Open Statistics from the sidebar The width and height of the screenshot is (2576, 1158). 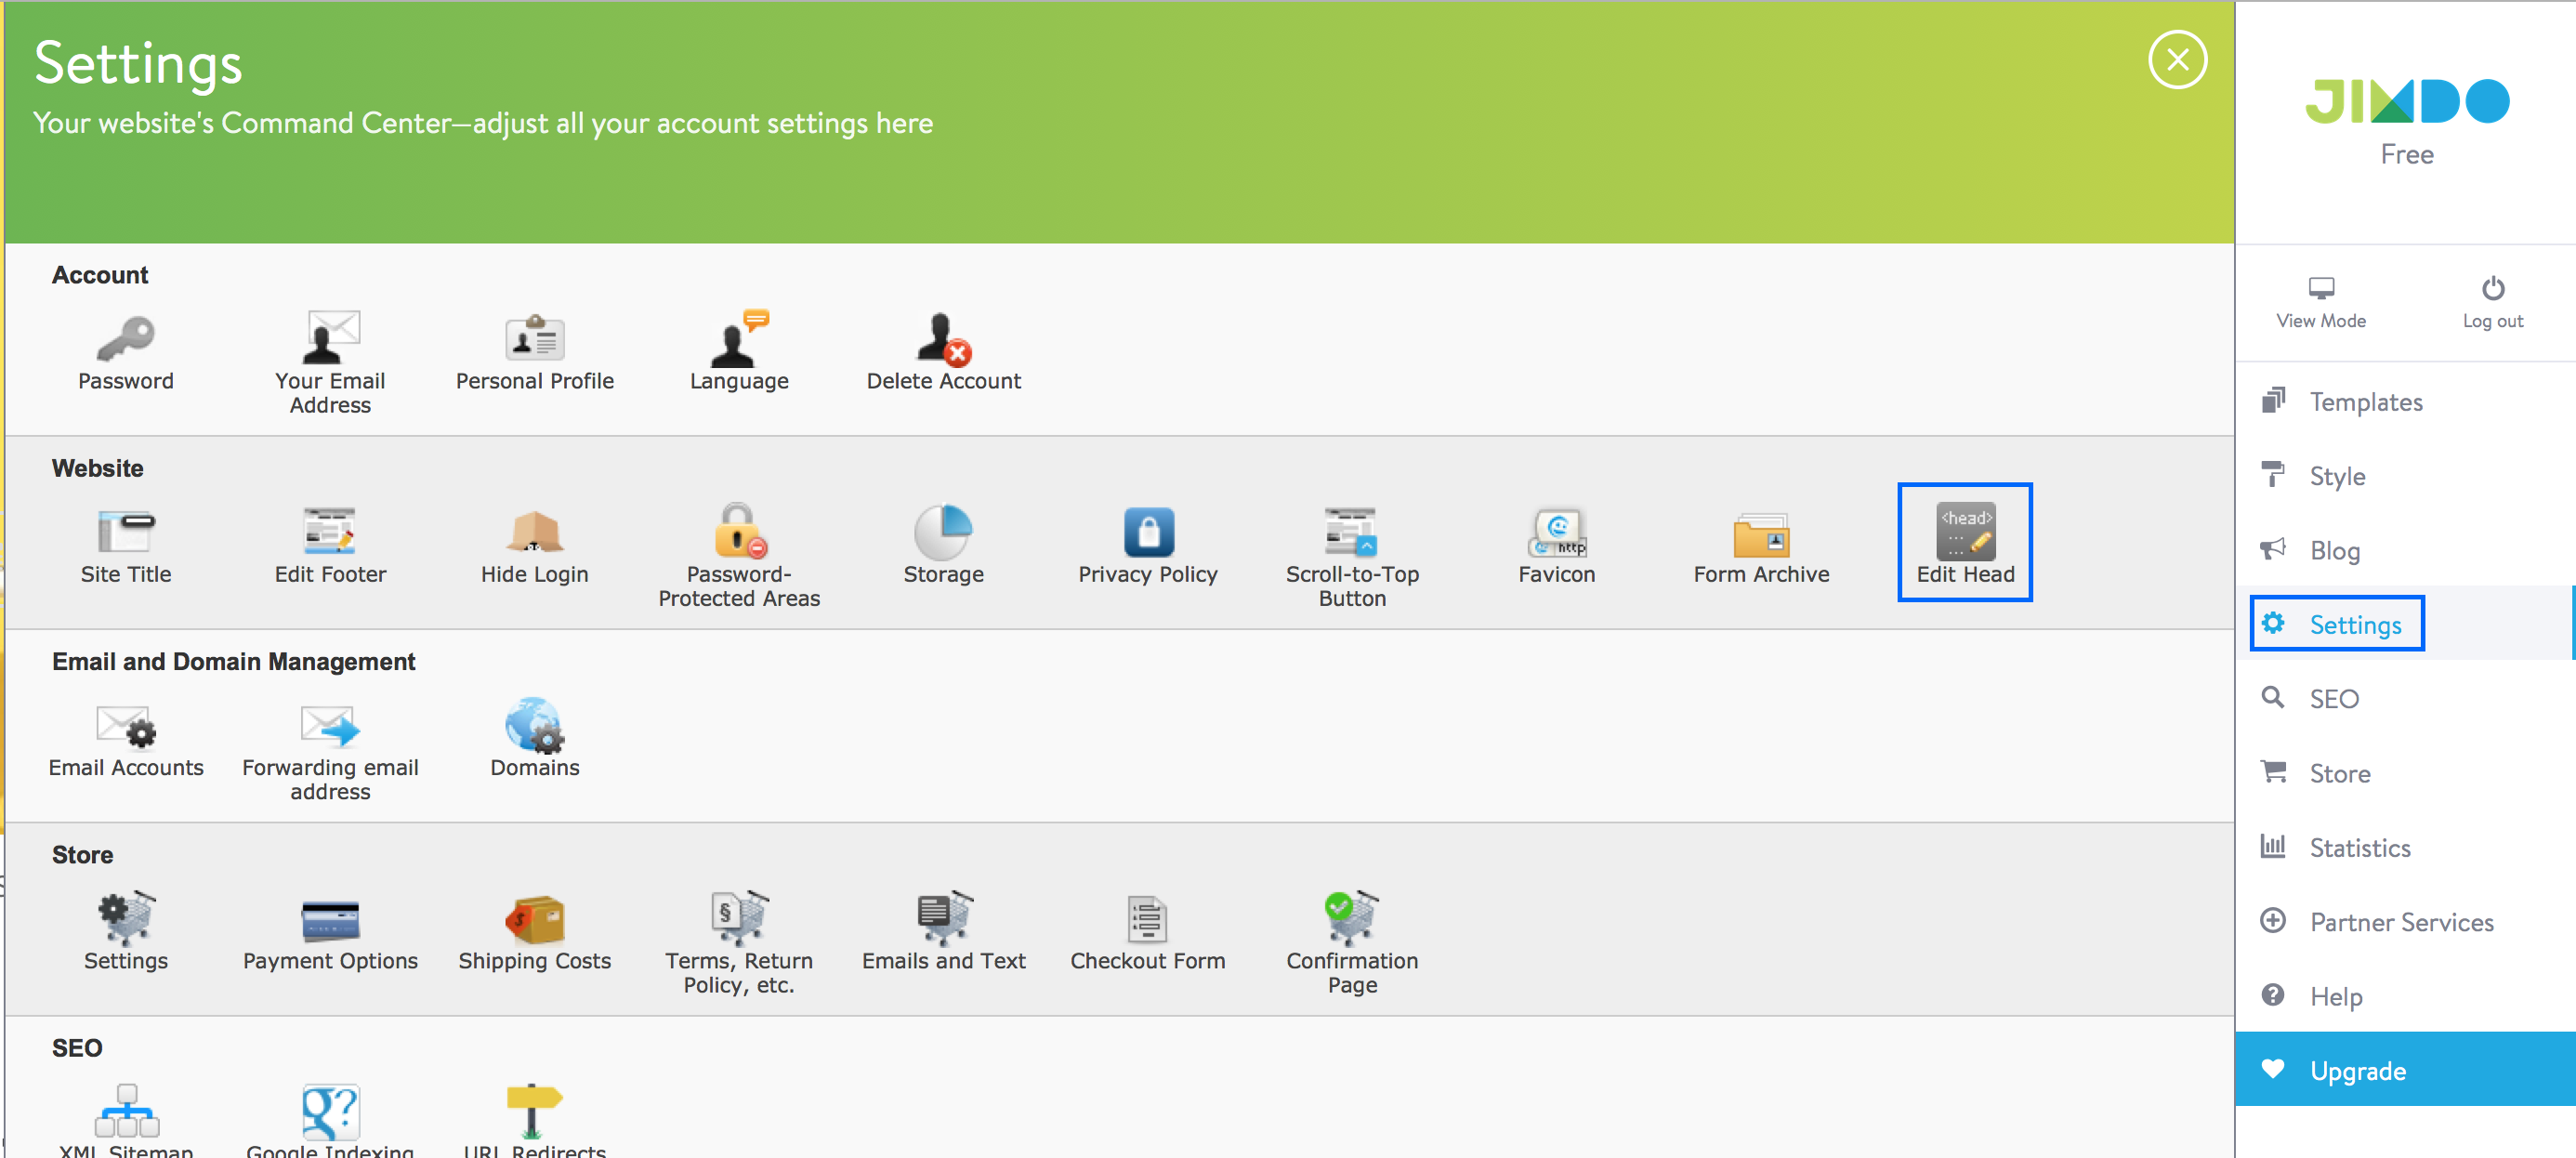click(x=2359, y=848)
